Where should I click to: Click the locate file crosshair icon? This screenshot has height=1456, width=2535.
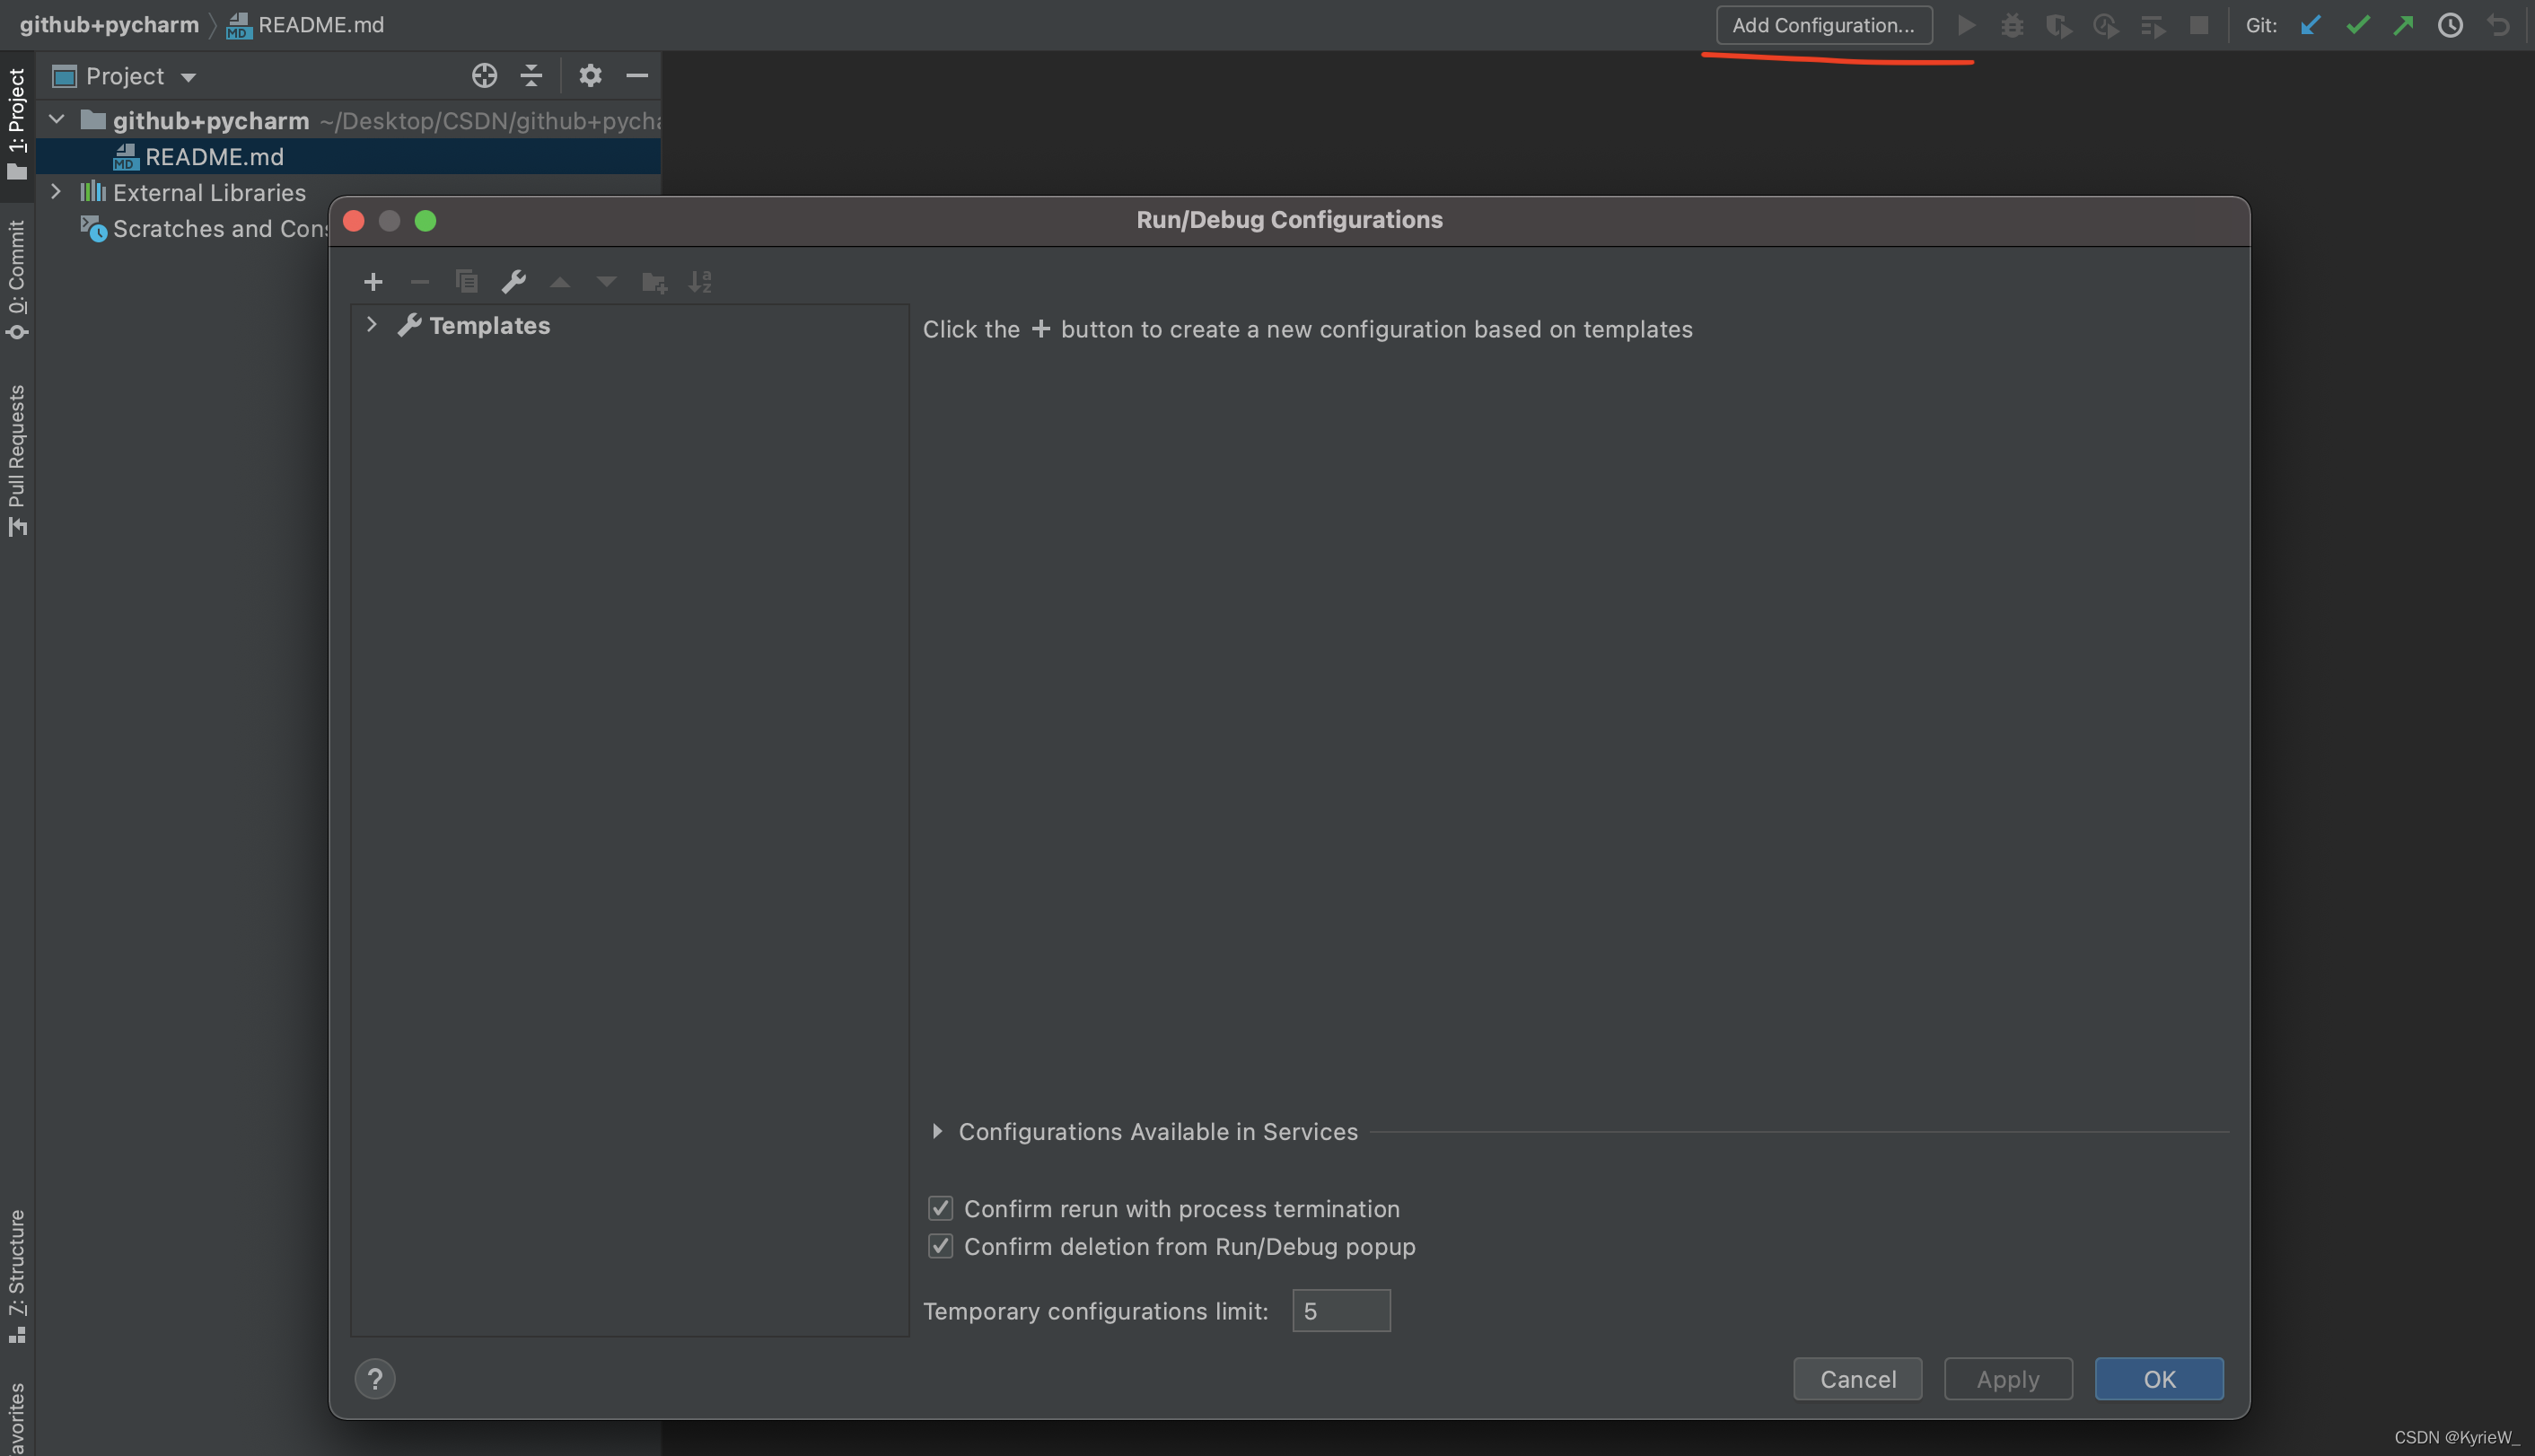coord(484,76)
